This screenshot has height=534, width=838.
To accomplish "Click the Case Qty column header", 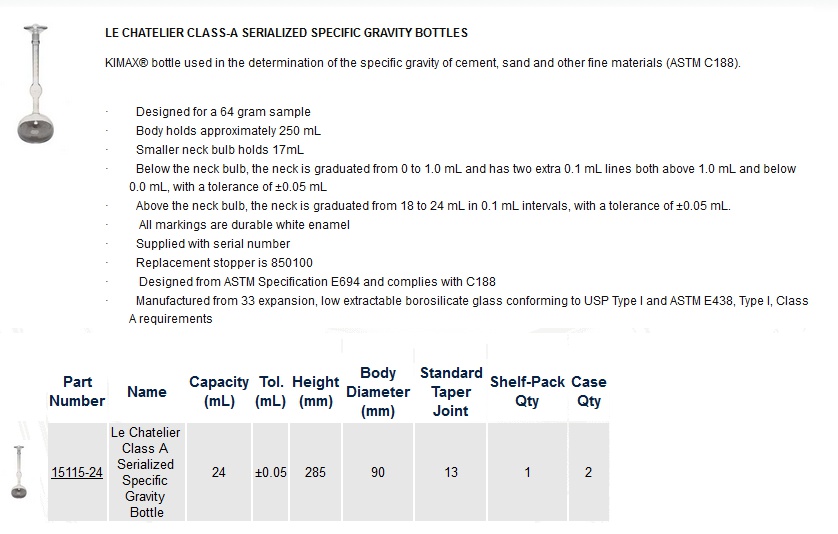I will (588, 391).
